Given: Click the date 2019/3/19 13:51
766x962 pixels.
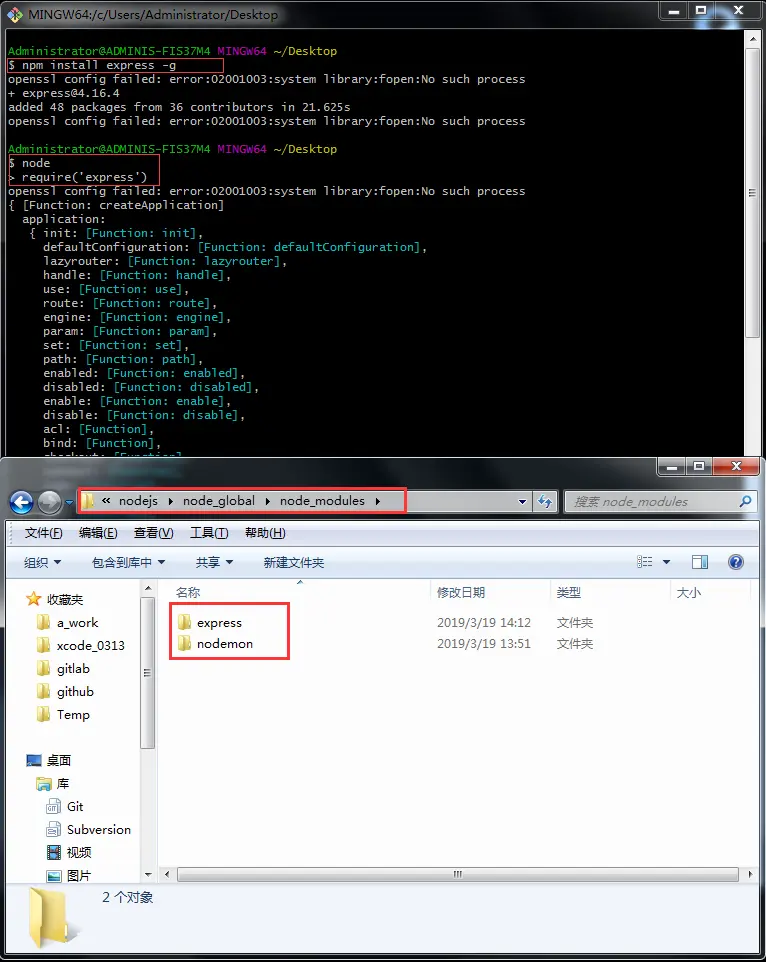Looking at the screenshot, I should 484,643.
